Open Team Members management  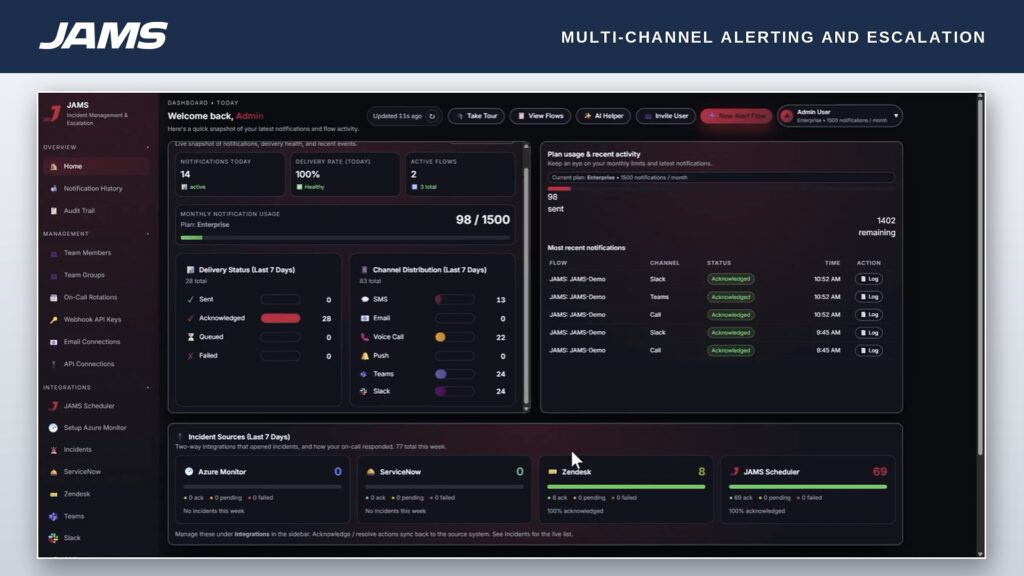point(87,253)
